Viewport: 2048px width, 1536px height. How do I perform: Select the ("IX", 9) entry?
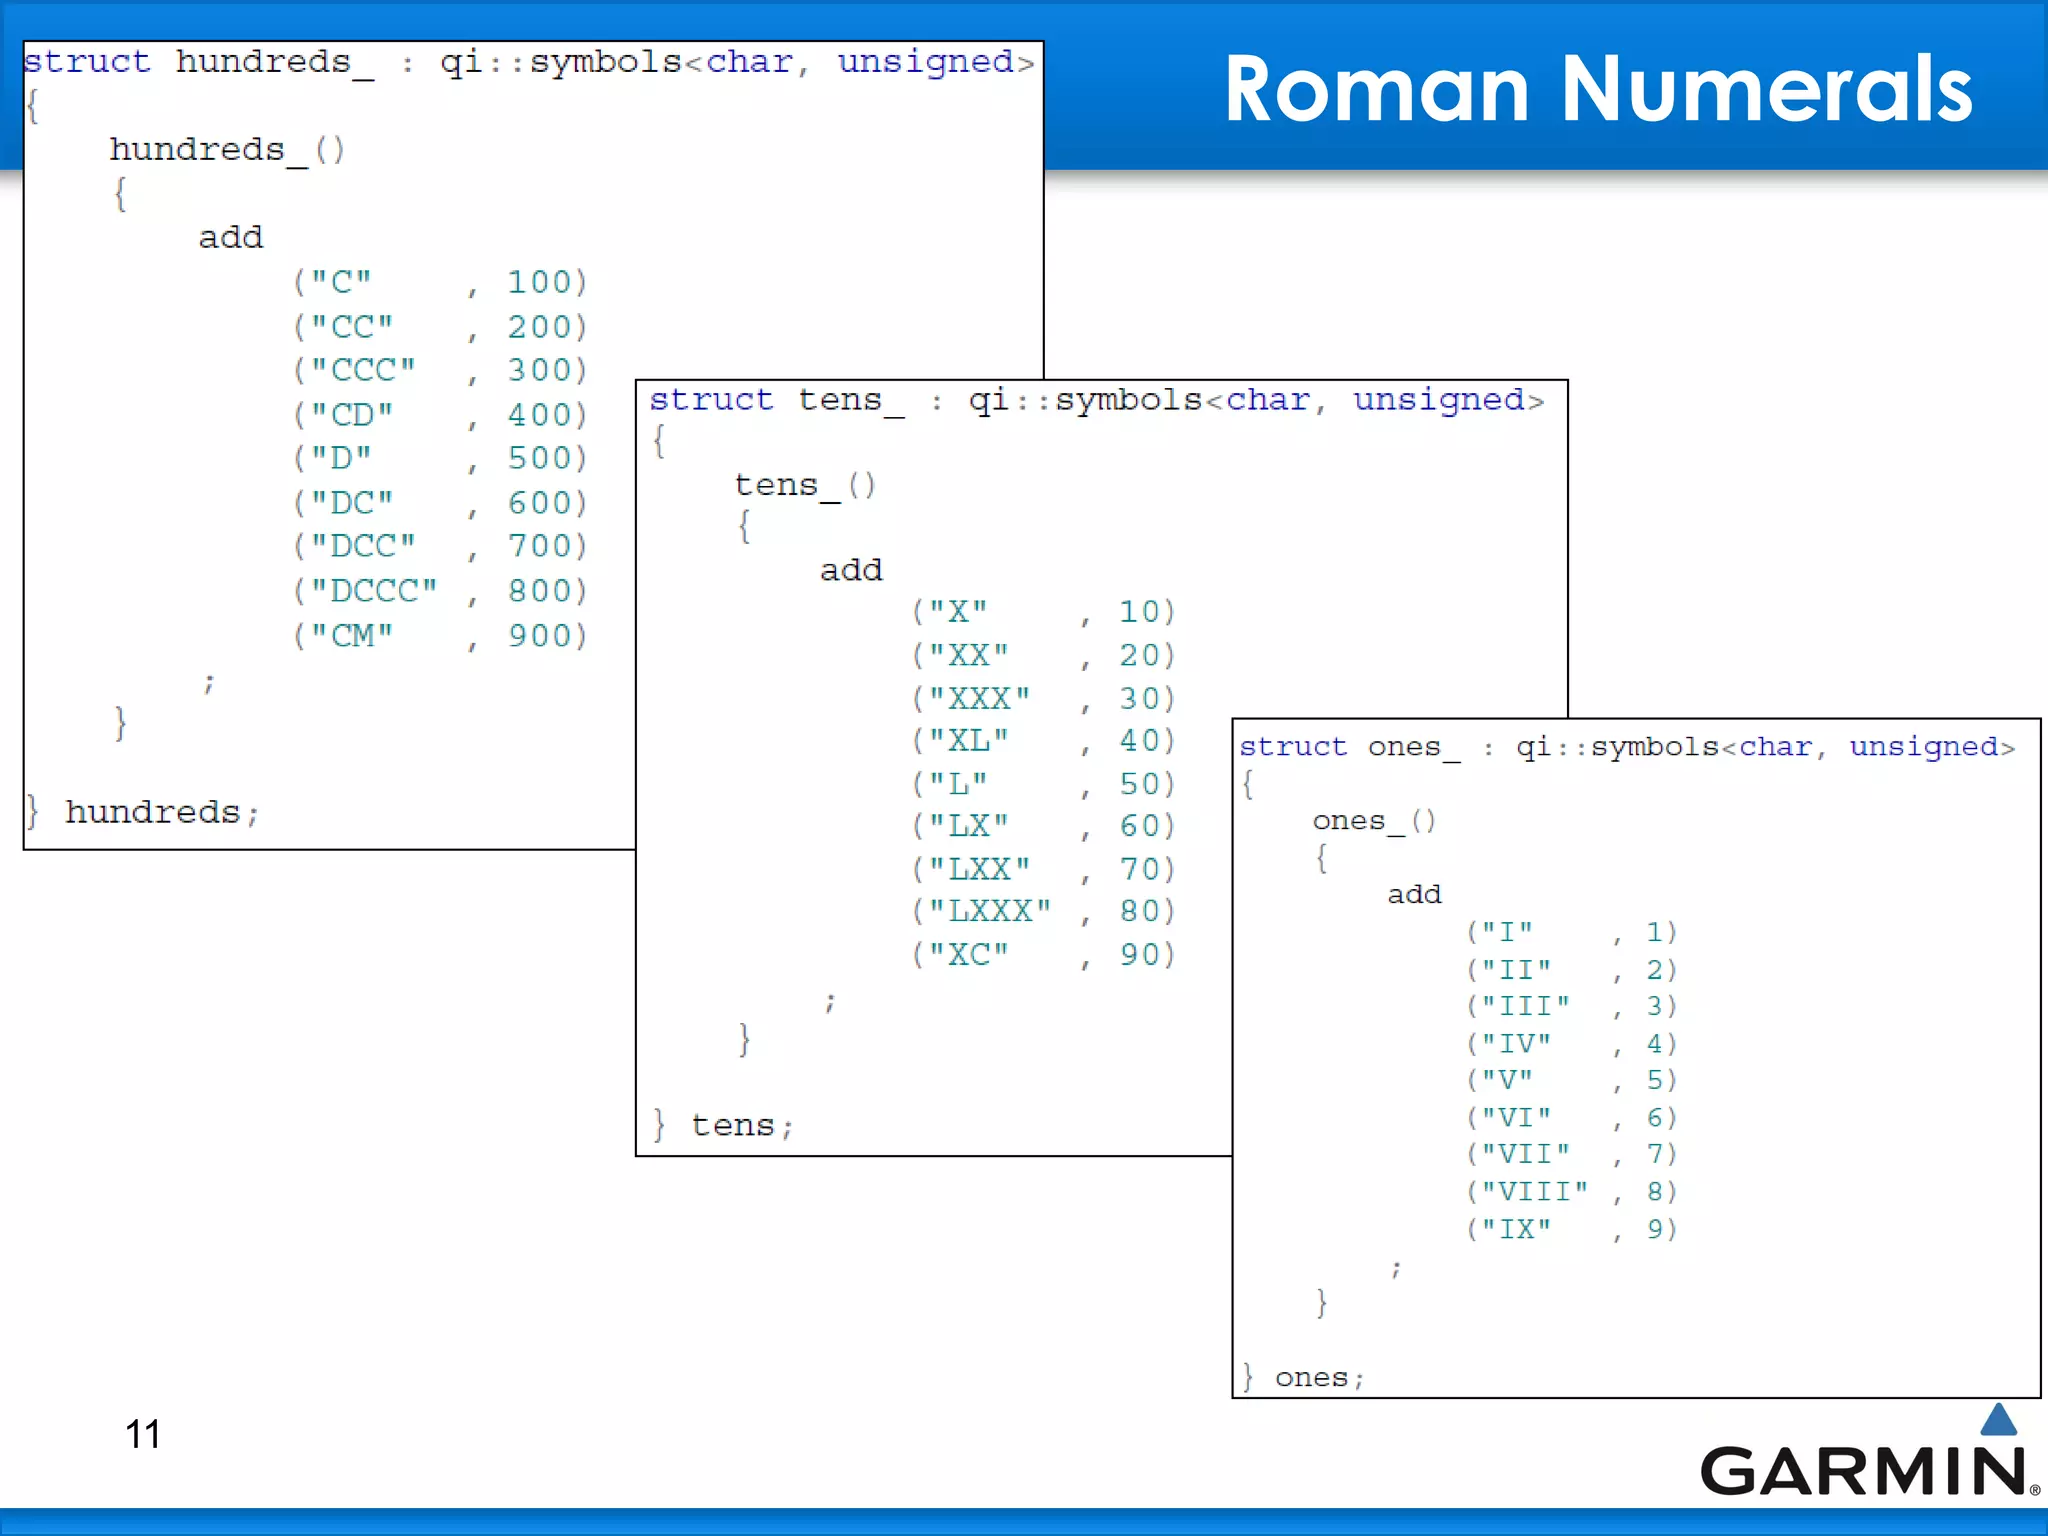point(1572,1228)
